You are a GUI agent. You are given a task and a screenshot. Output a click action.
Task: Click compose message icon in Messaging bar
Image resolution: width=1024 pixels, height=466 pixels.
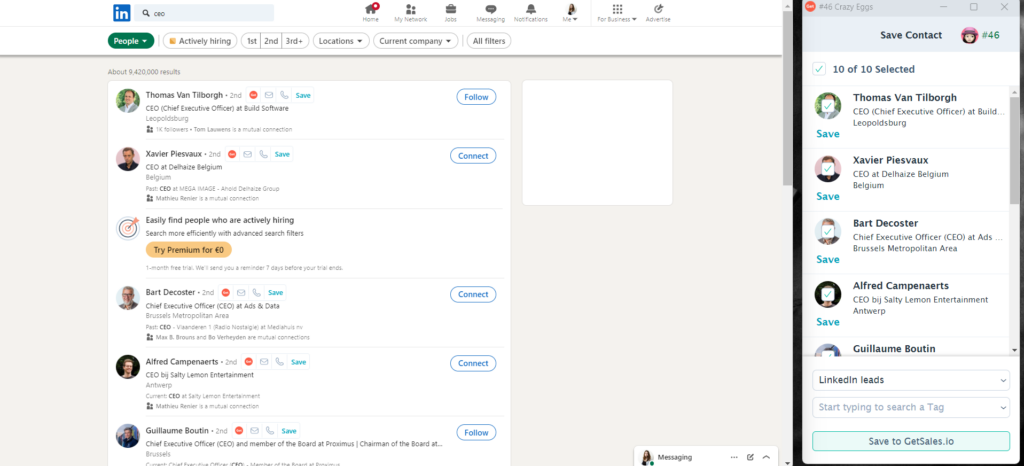(750, 457)
